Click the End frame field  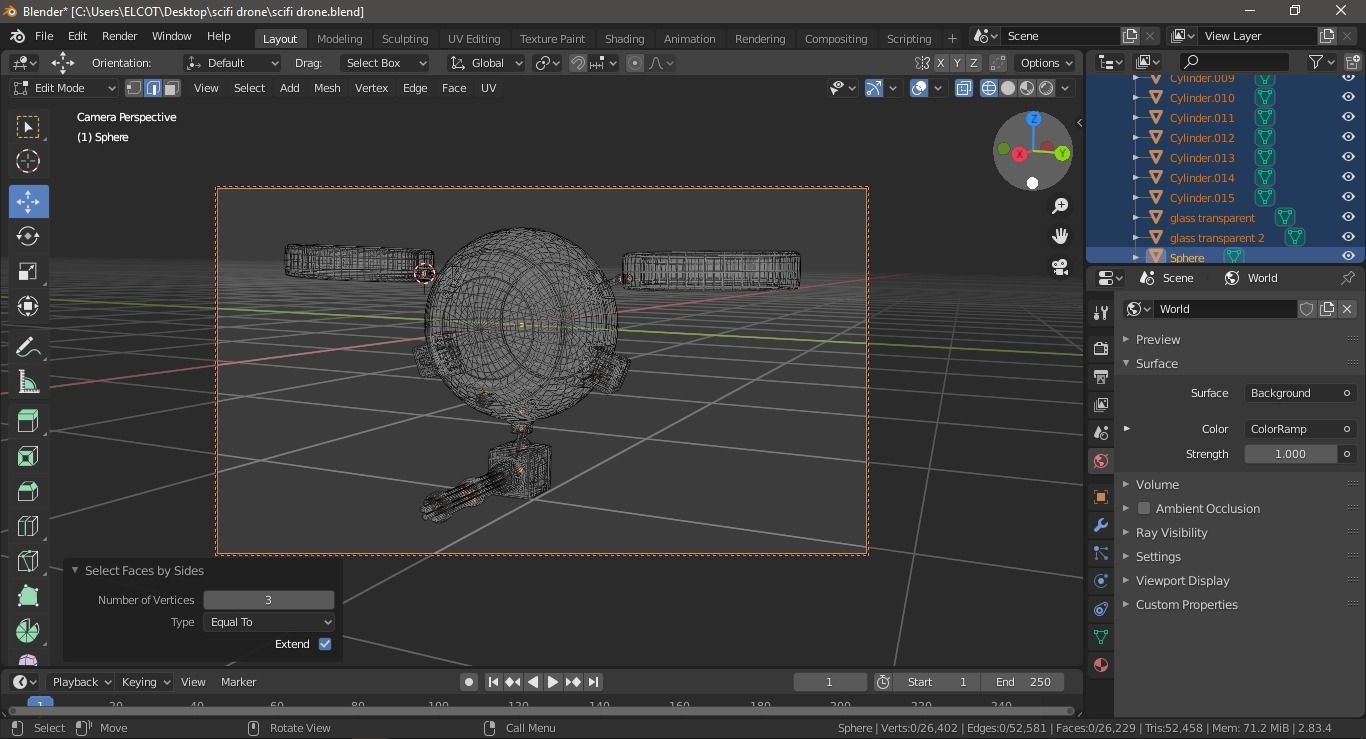click(1023, 682)
